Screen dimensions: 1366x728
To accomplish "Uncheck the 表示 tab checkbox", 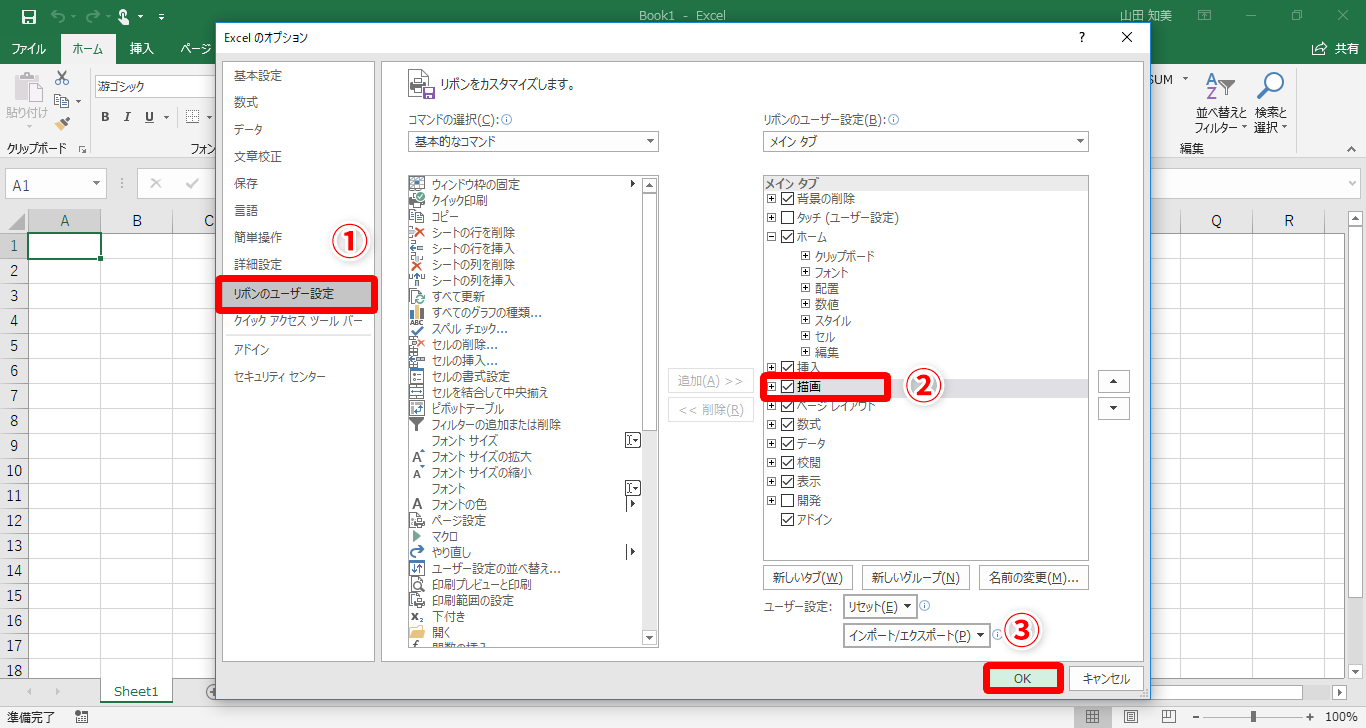I will coord(787,482).
